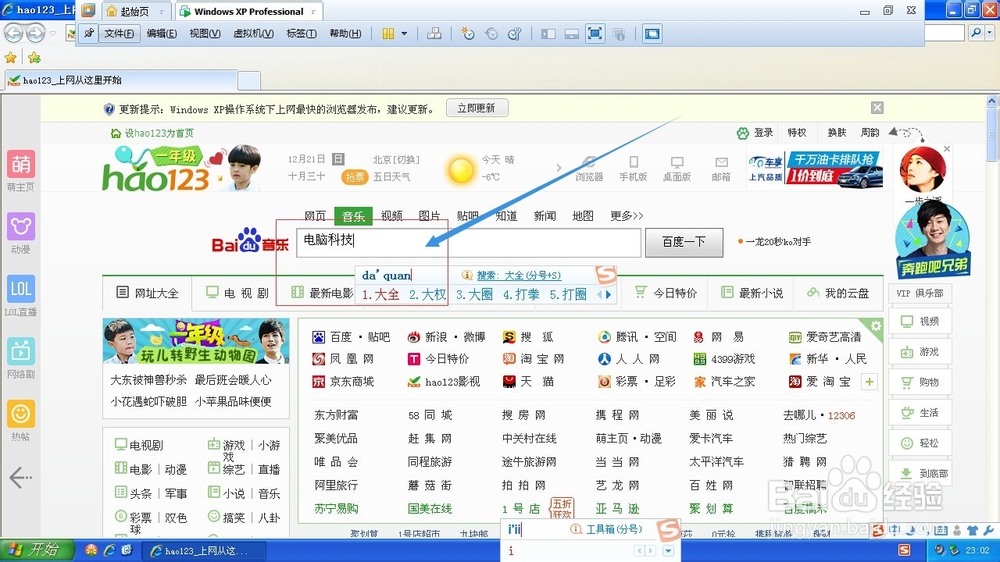
Task: Expand 更多>> search categories
Action: click(x=626, y=216)
